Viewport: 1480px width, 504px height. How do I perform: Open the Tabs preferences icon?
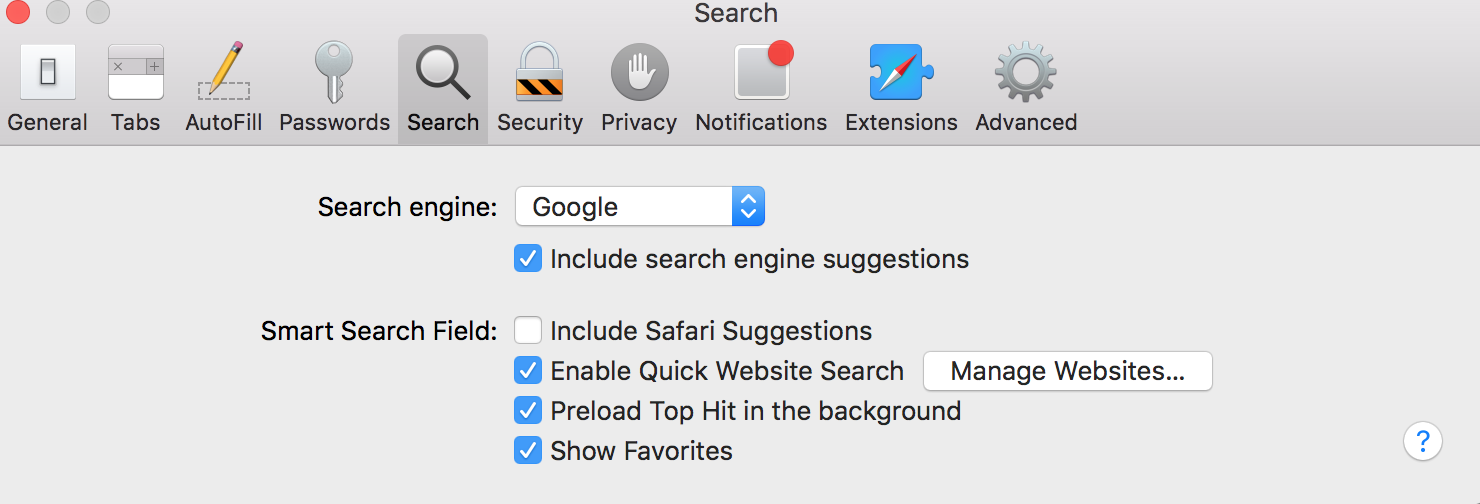pyautogui.click(x=135, y=73)
